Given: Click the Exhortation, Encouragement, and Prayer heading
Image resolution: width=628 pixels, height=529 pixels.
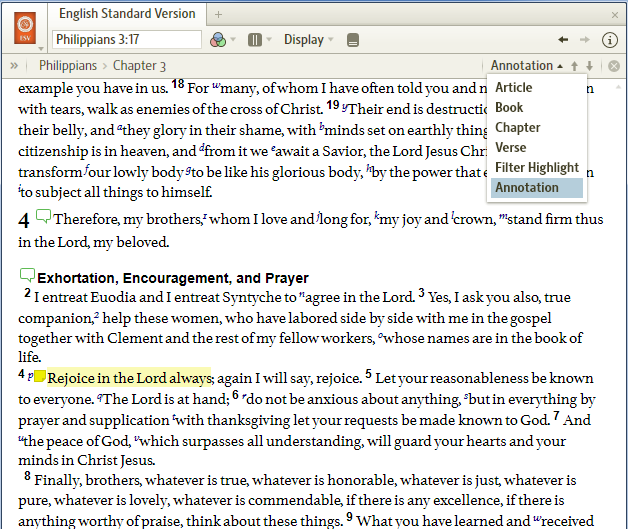Looking at the screenshot, I should coord(173,278).
